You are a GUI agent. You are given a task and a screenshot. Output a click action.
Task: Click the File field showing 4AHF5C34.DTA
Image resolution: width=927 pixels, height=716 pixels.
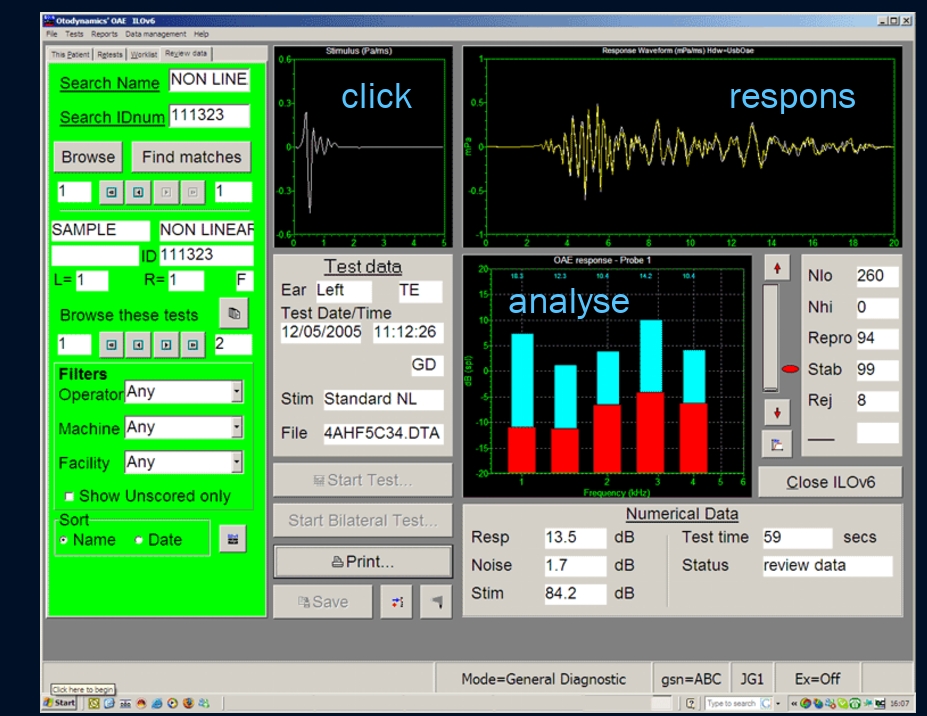[383, 433]
